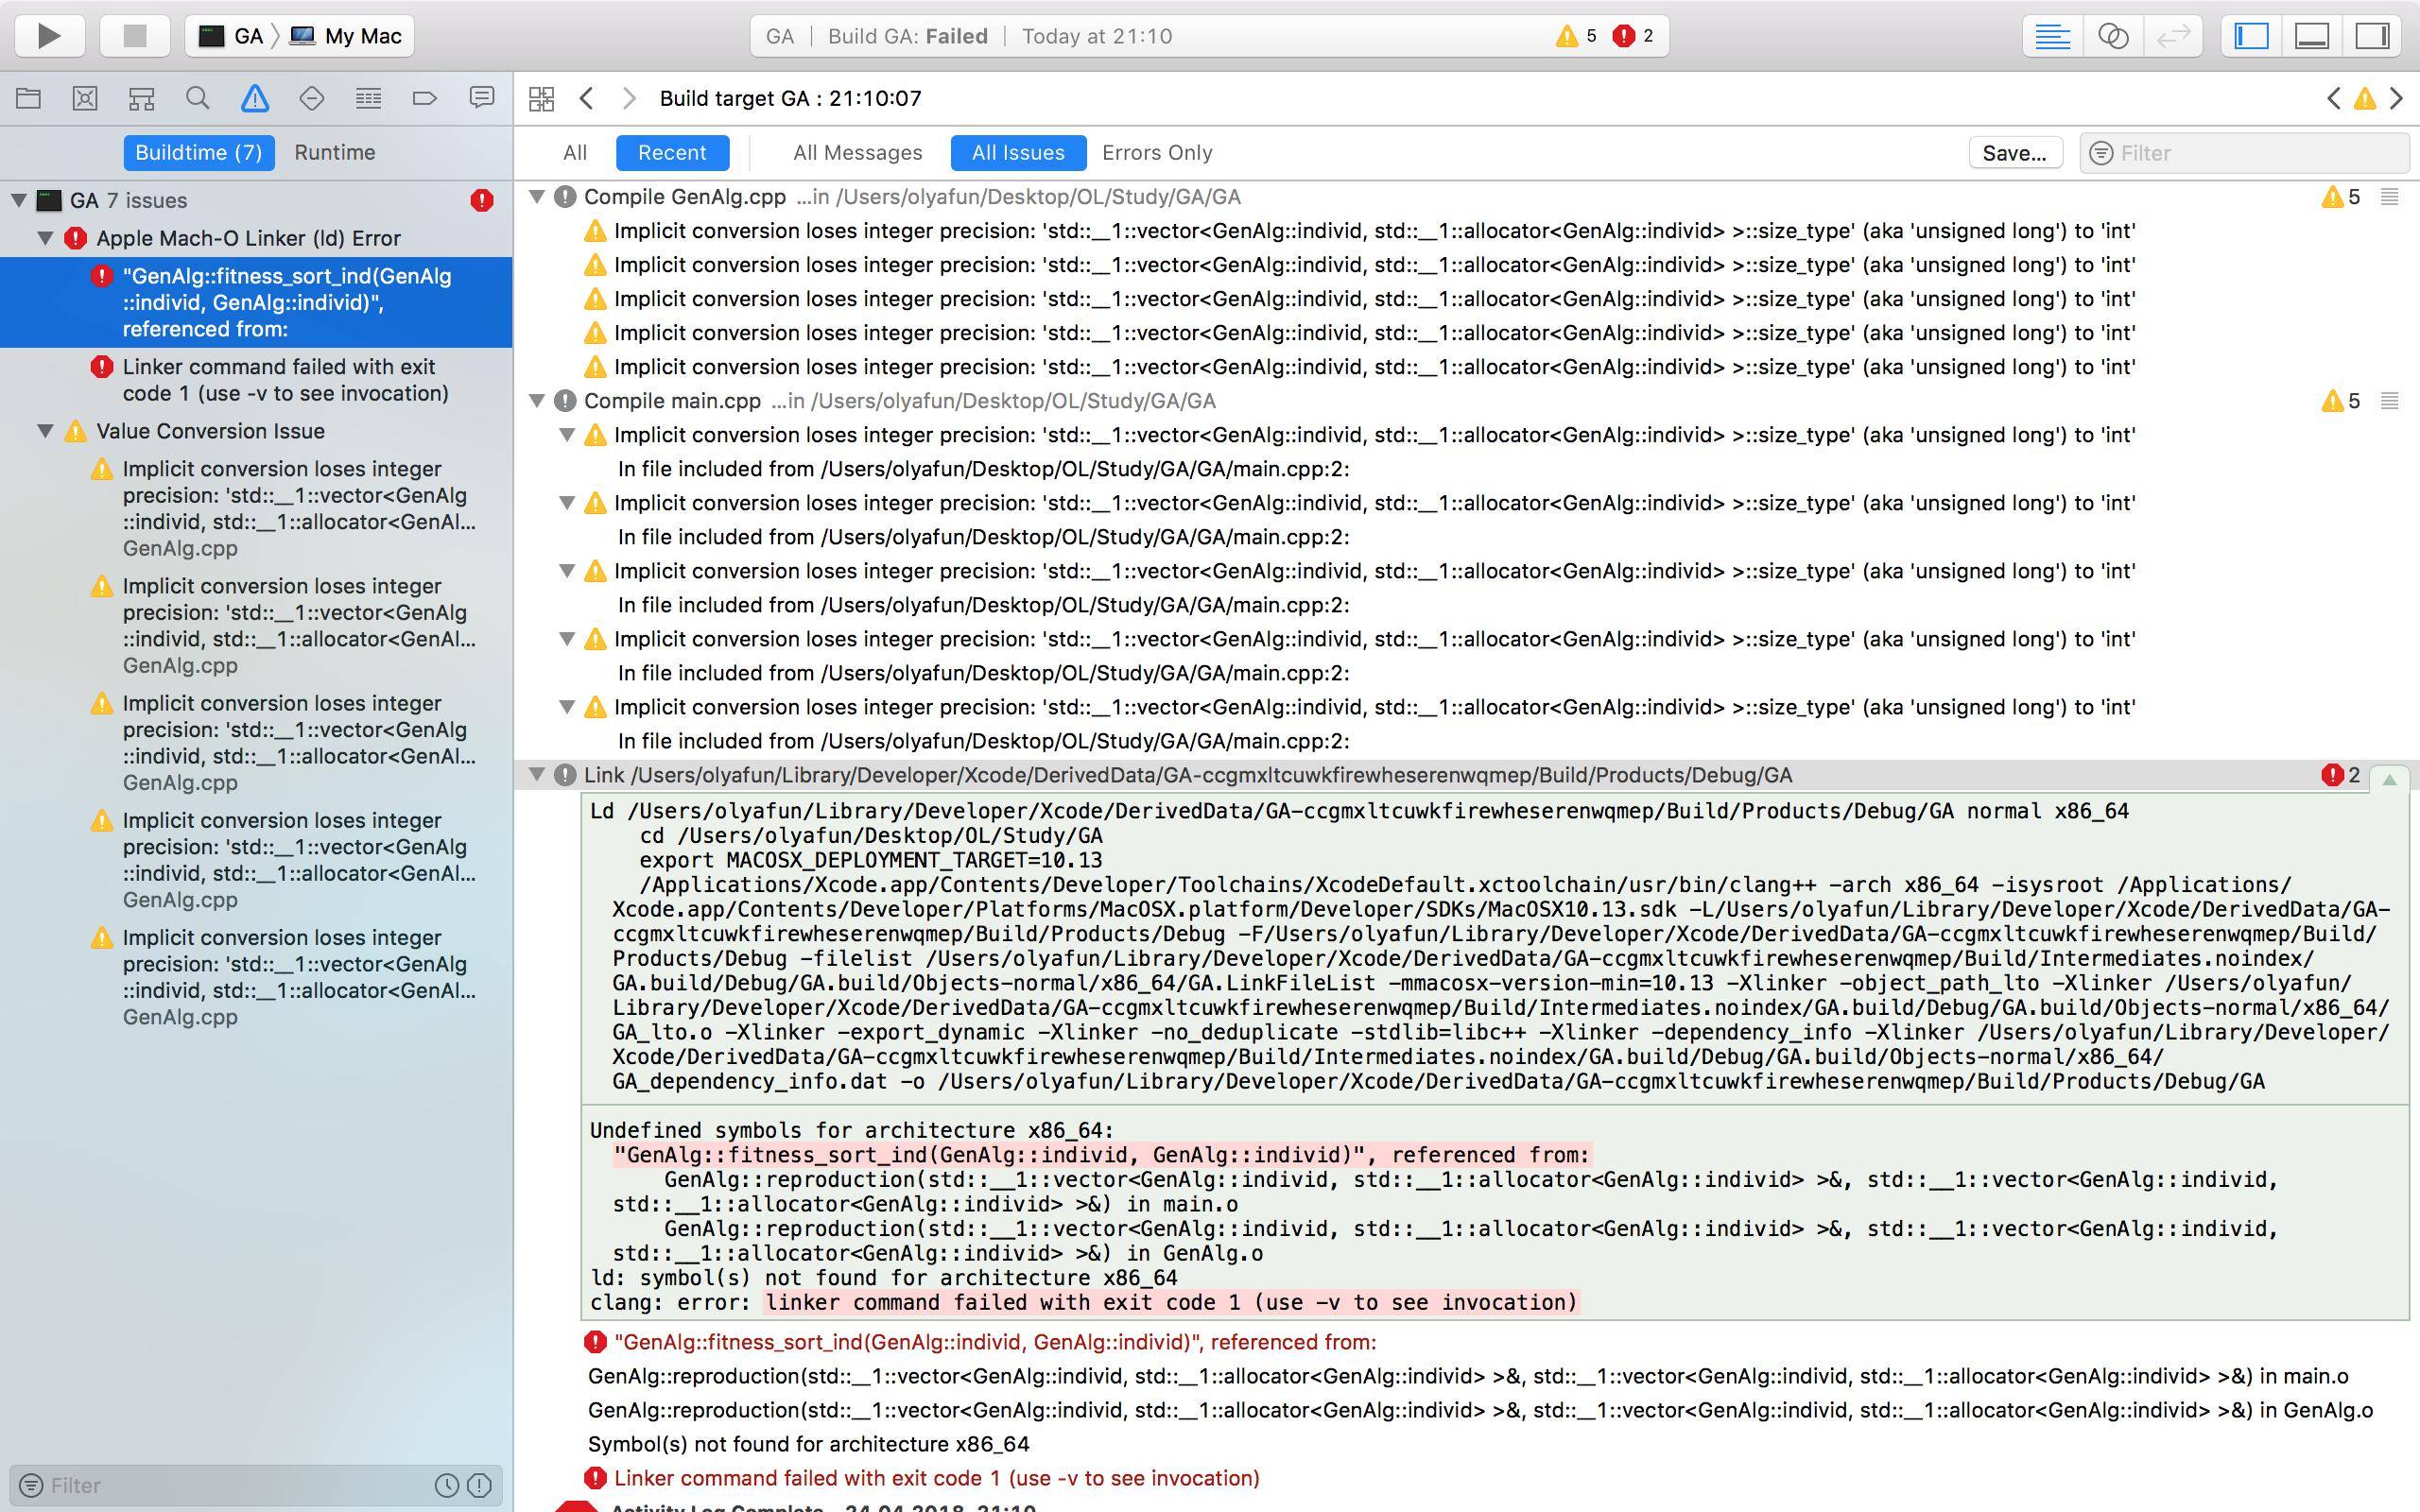
Task: Click the Build target GA : 21:10:07 breadcrumb
Action: (790, 98)
